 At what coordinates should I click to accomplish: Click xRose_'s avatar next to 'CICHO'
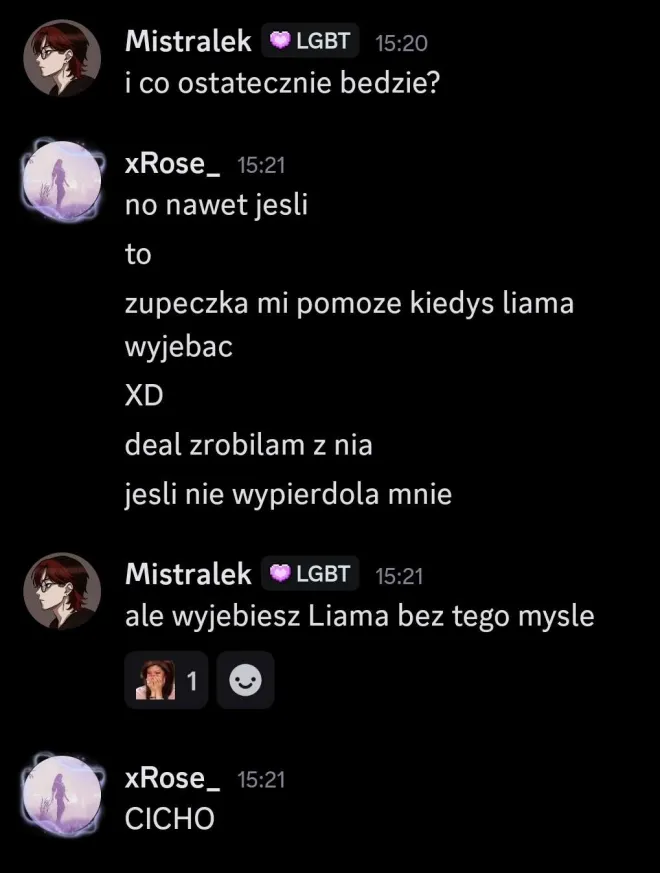click(x=62, y=795)
